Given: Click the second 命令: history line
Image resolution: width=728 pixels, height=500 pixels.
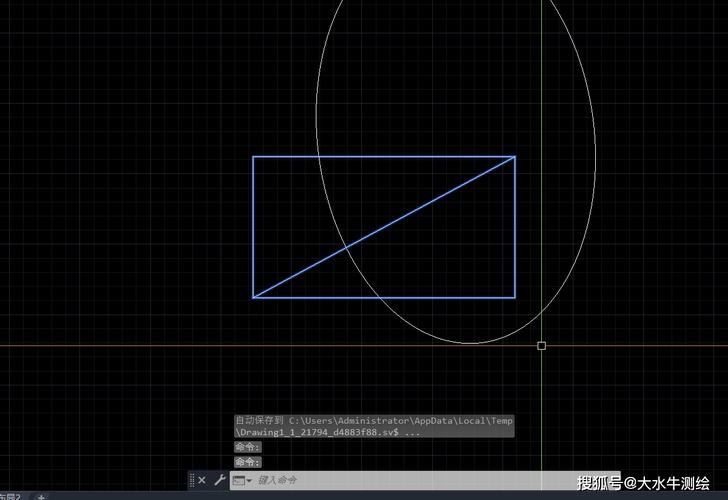Looking at the screenshot, I should 247,462.
